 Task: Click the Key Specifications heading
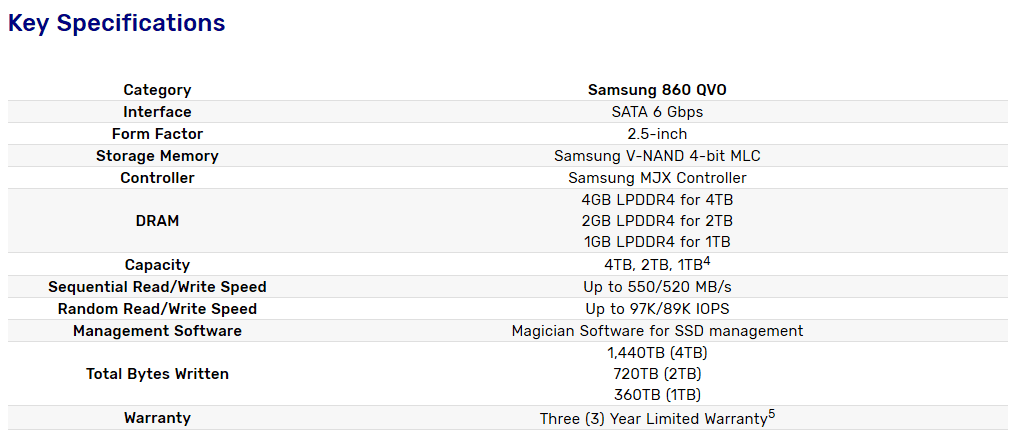coord(117,23)
